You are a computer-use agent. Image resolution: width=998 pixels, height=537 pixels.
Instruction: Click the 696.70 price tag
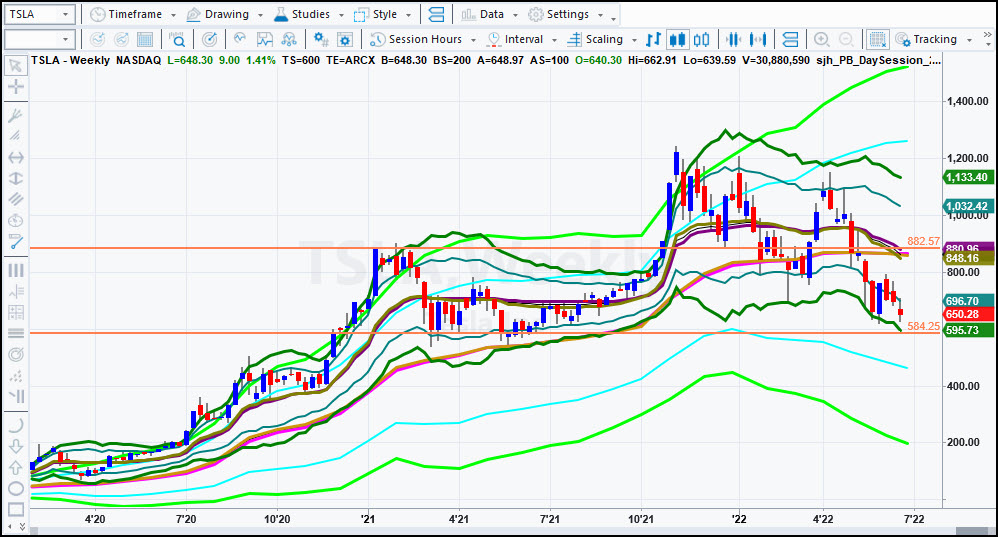pyautogui.click(x=967, y=301)
